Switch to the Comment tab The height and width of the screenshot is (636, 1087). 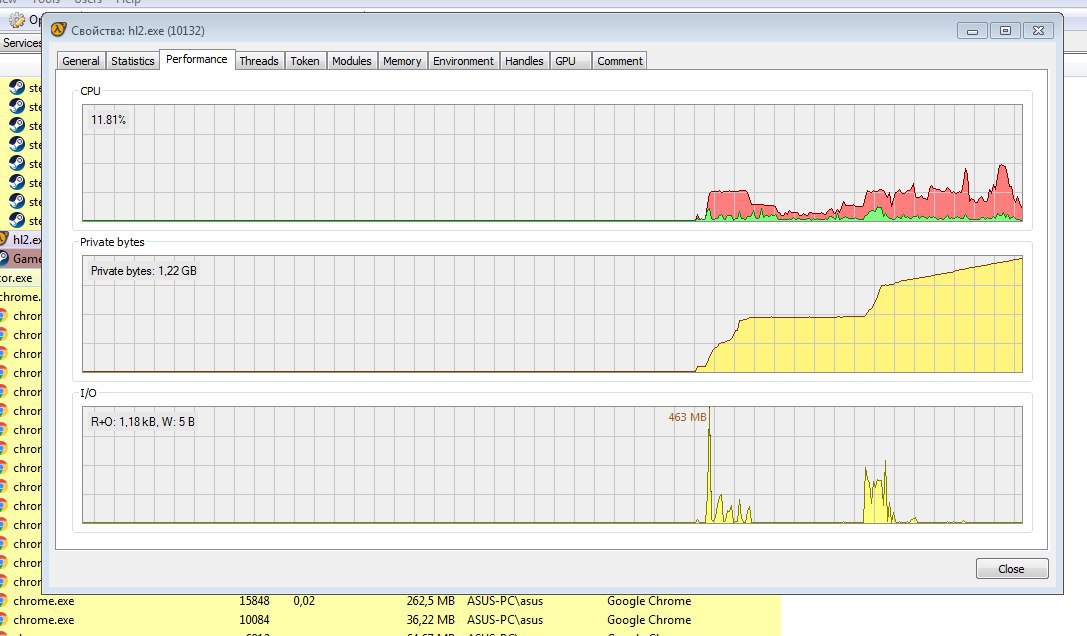(620, 61)
